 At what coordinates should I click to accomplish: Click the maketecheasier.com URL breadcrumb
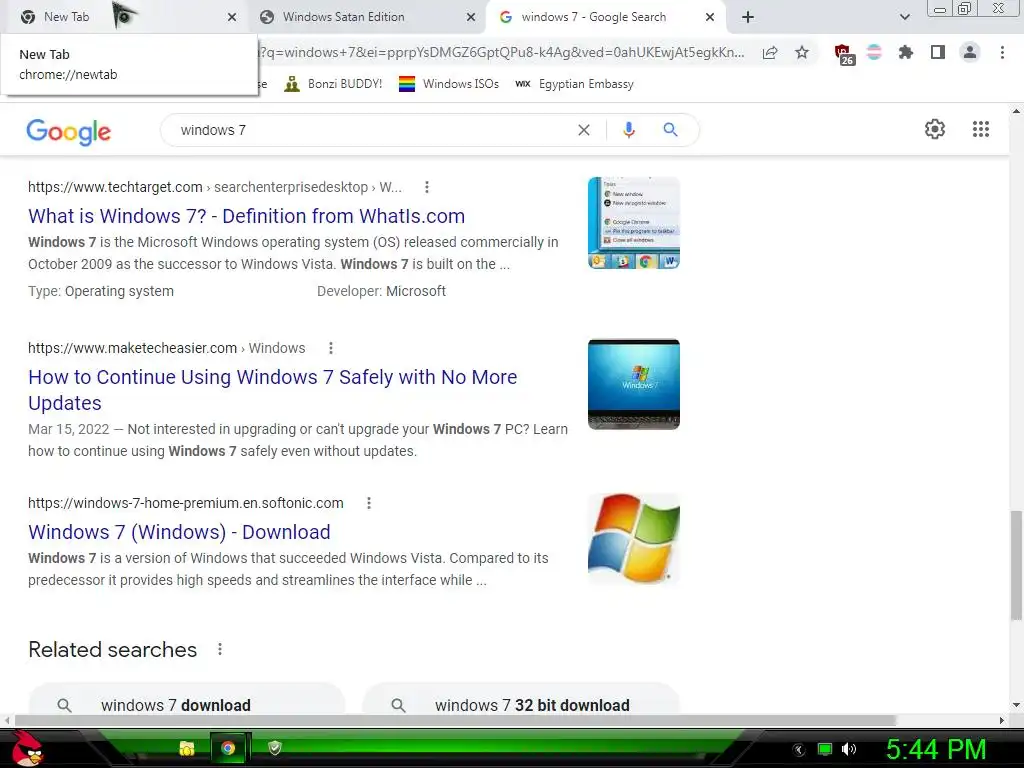[x=167, y=348]
